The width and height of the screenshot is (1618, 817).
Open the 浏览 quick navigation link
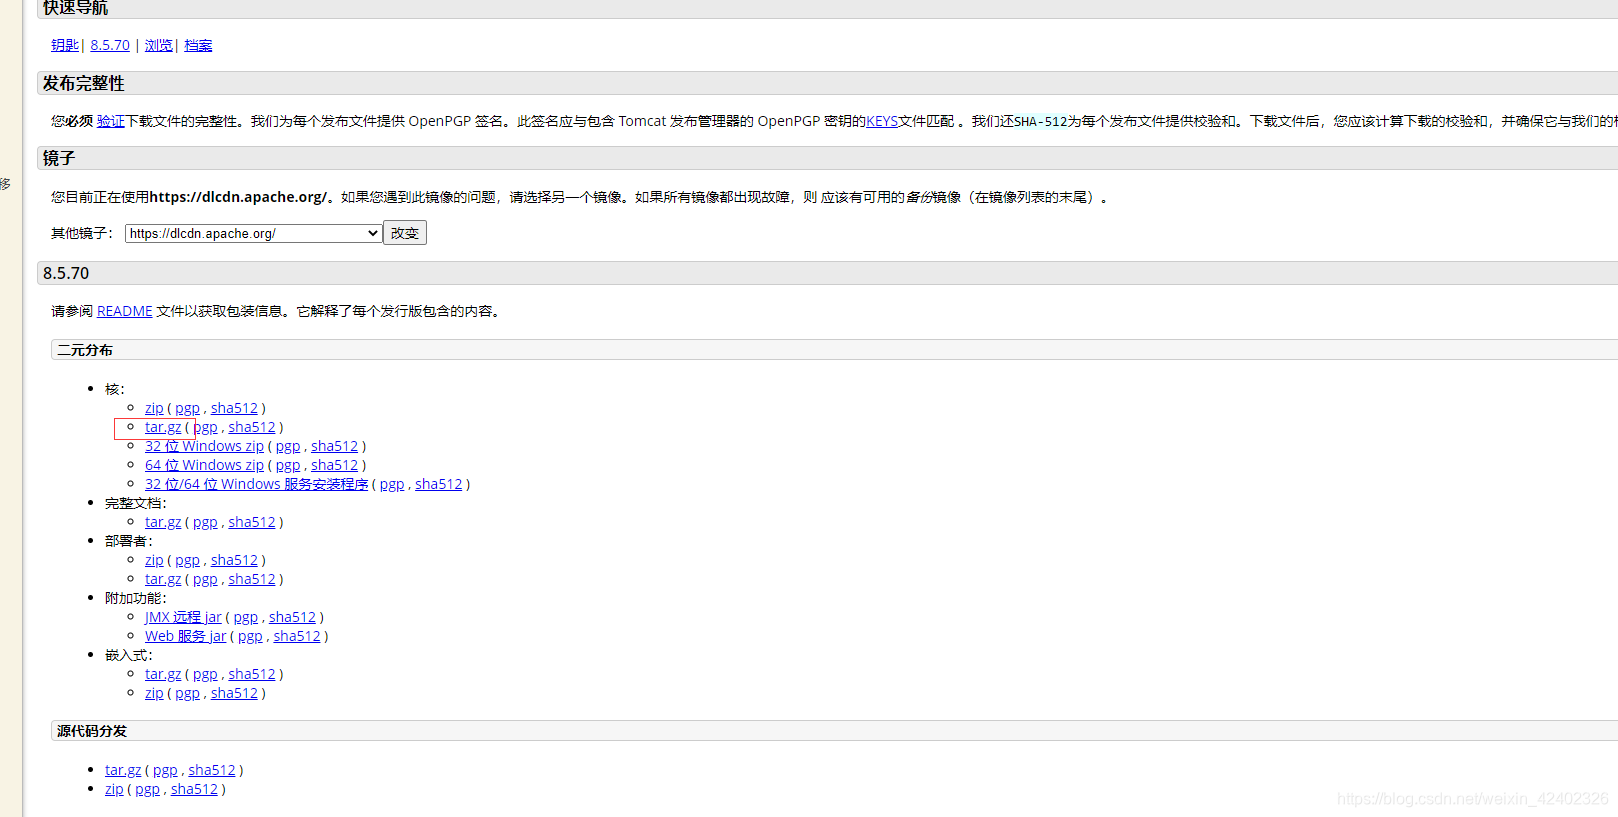point(158,45)
